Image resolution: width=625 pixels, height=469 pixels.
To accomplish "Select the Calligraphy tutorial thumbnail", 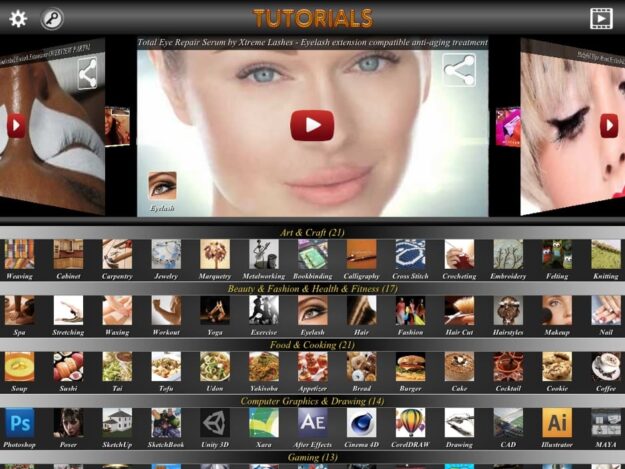I will [361, 254].
